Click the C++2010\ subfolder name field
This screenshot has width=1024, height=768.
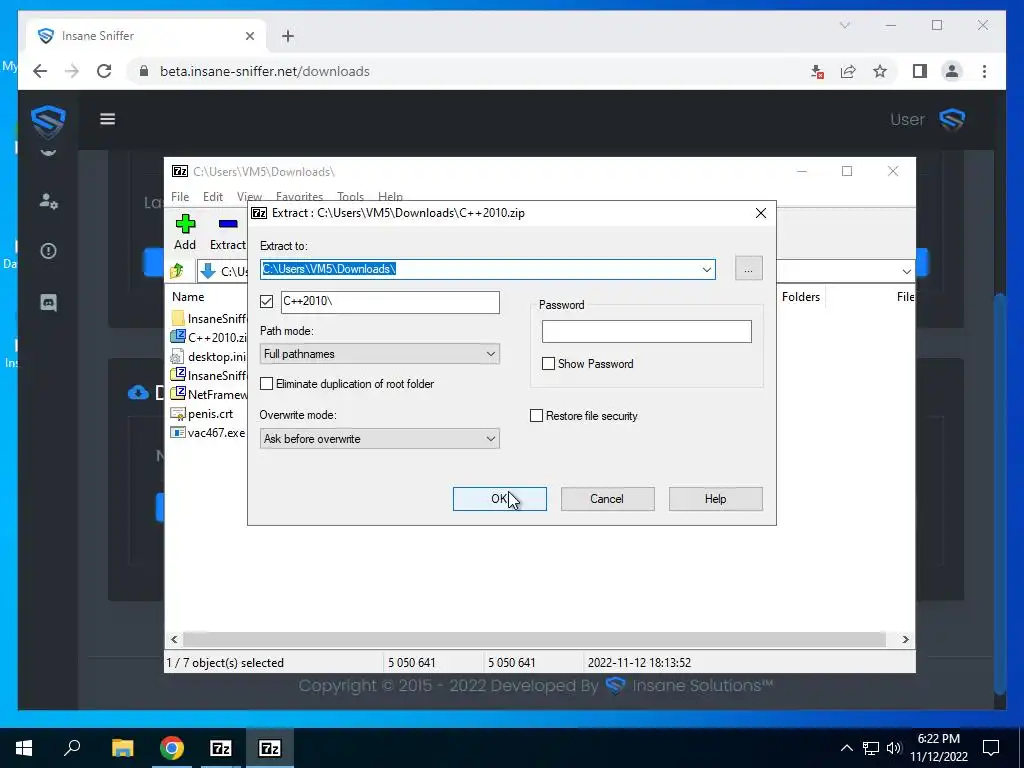point(391,302)
